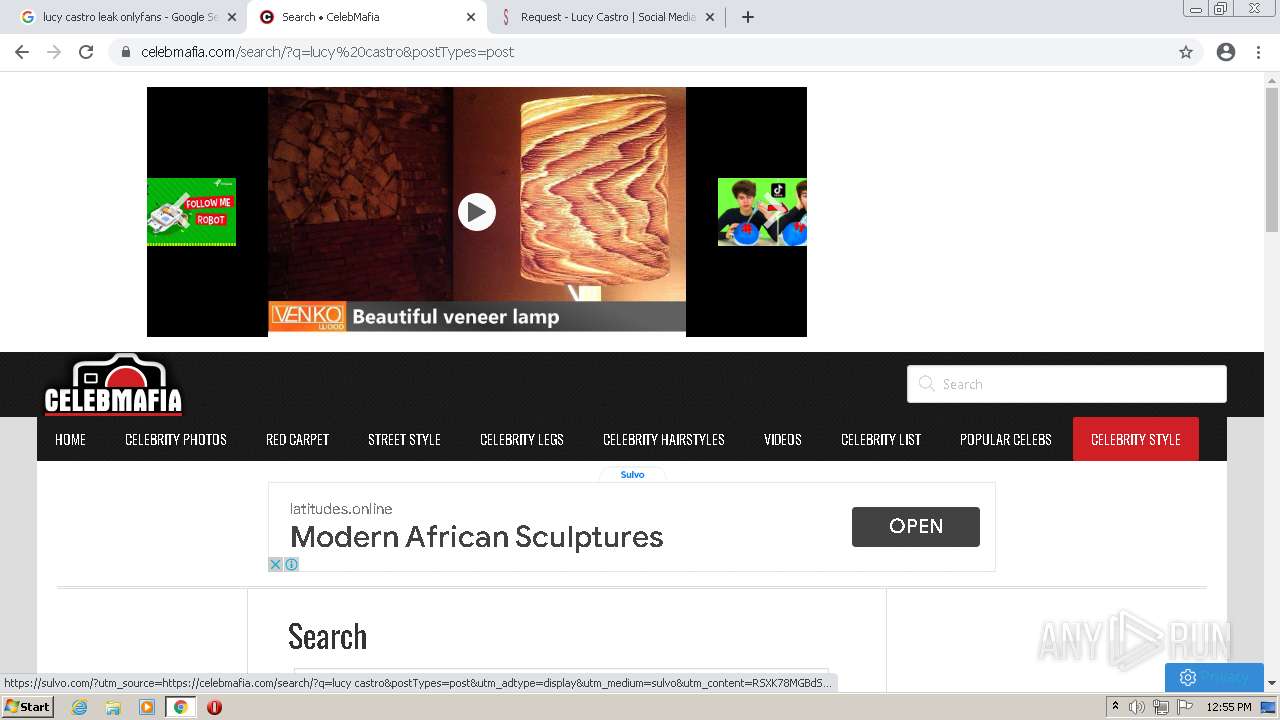Viewport: 1280px width, 720px height.
Task: Switch to the Request - Lucy Castro tab
Action: (608, 17)
